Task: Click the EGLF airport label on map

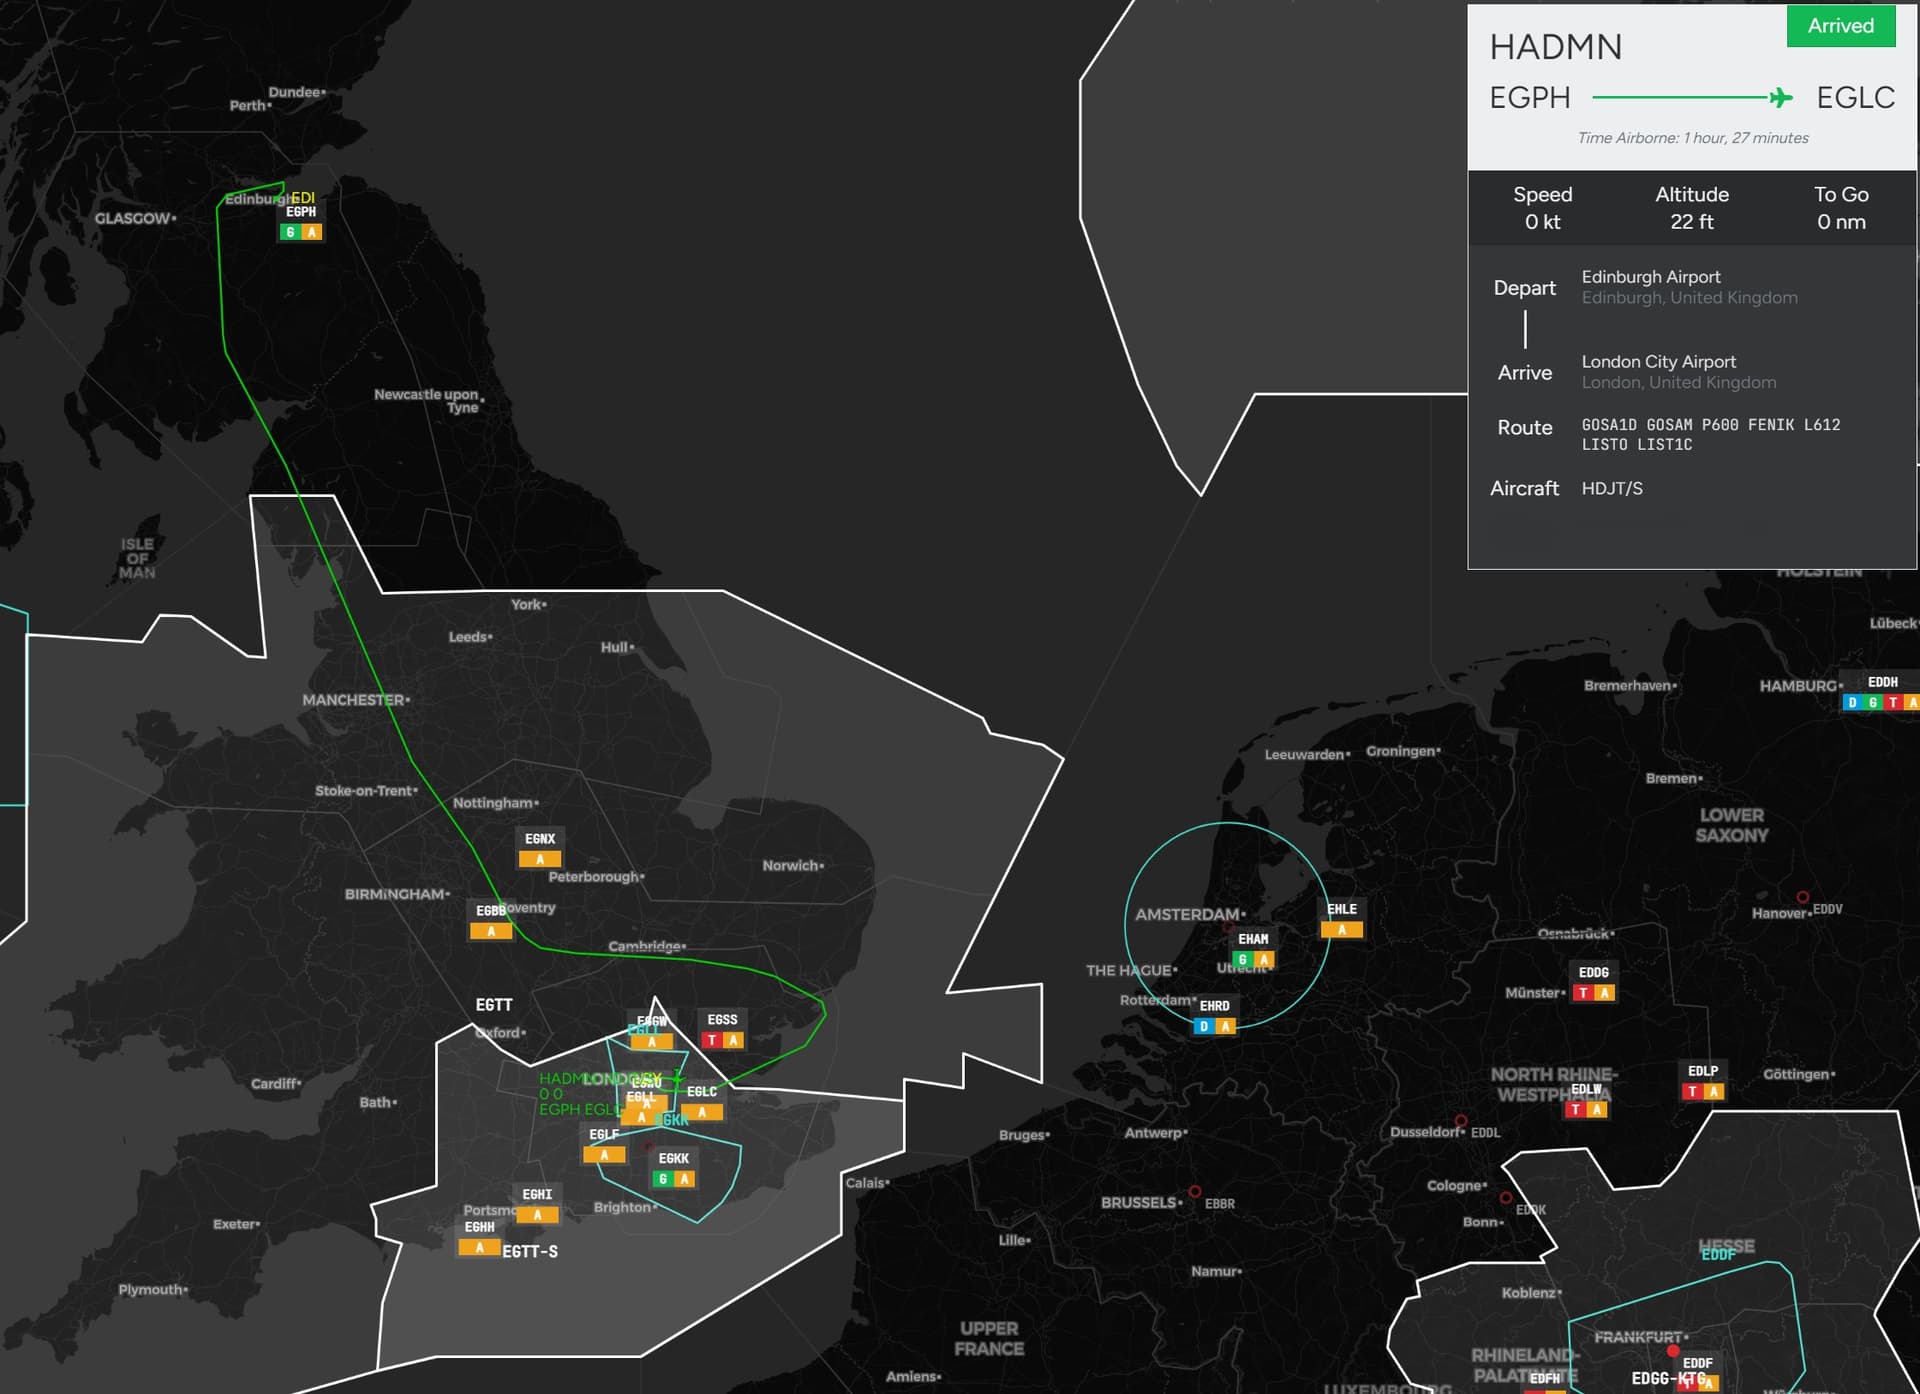Action: click(604, 1134)
